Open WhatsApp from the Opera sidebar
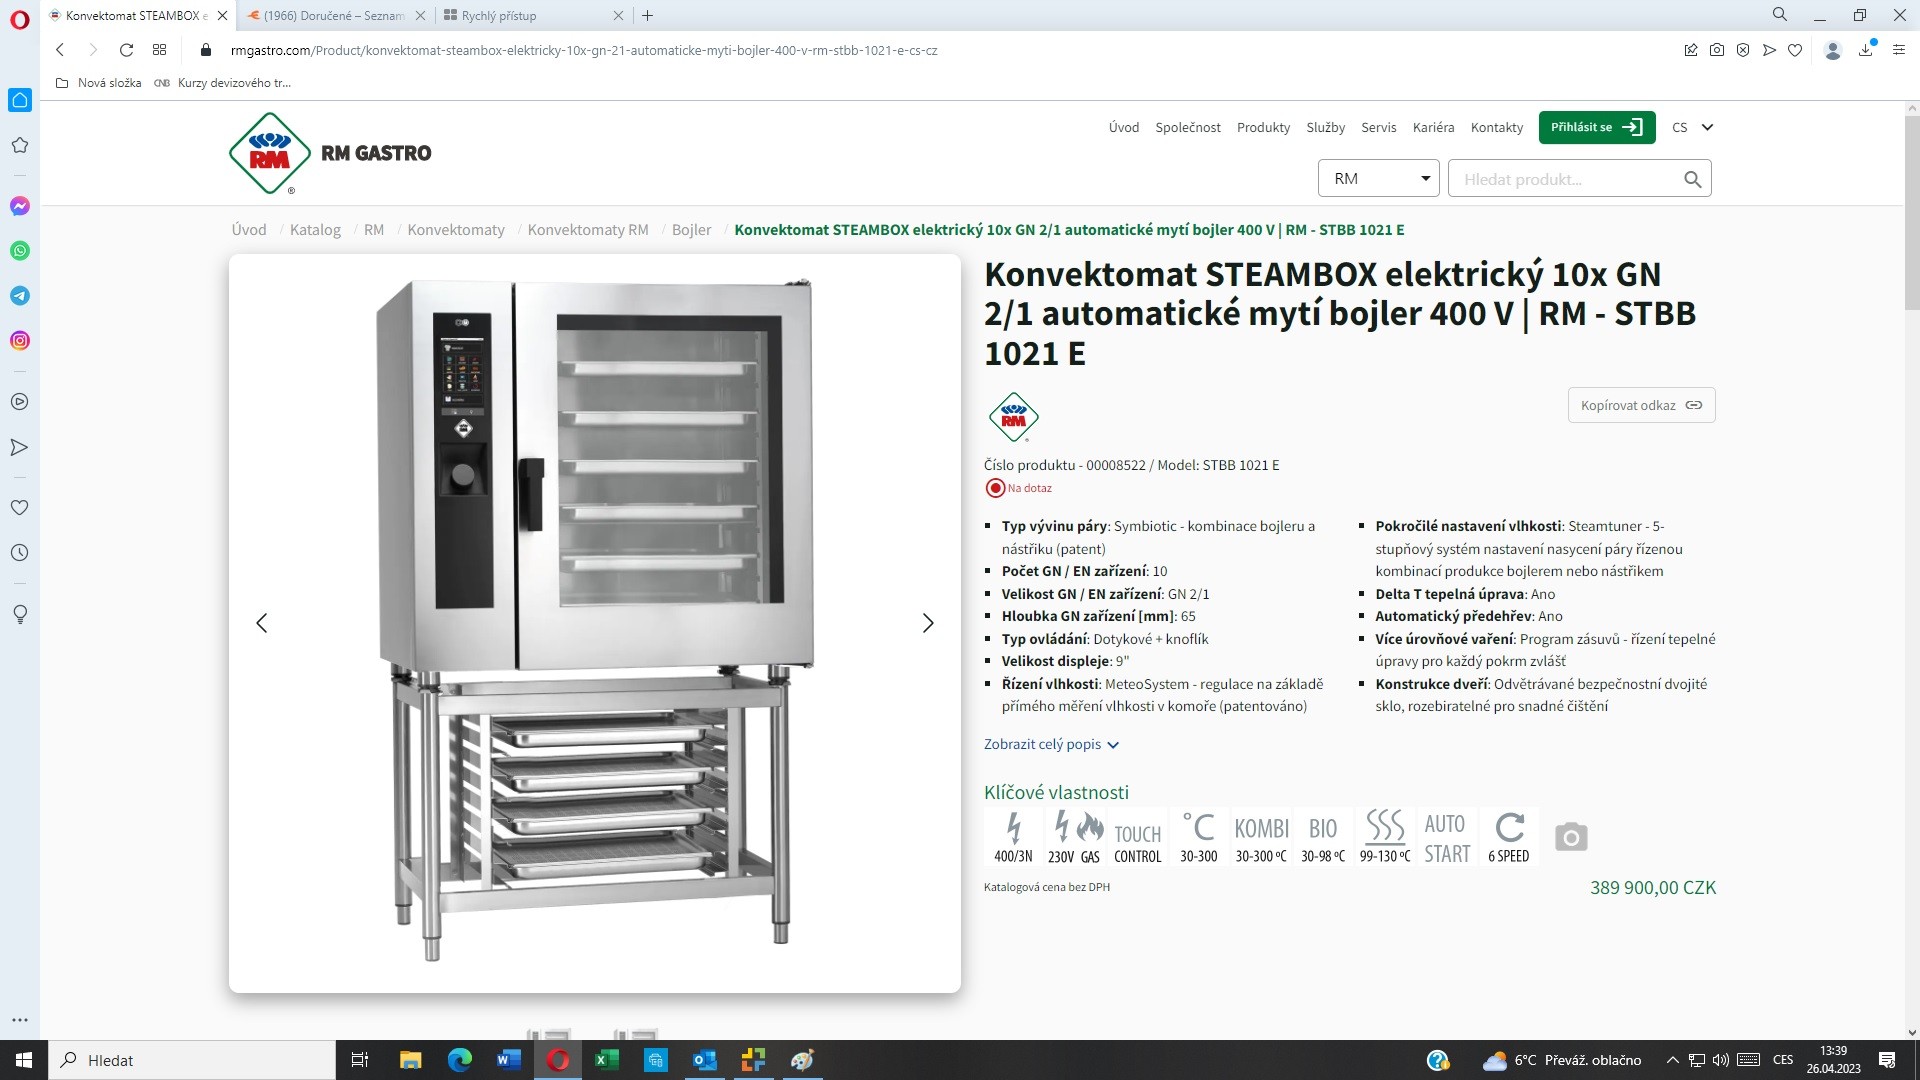Viewport: 1920px width, 1080px height. (x=19, y=251)
